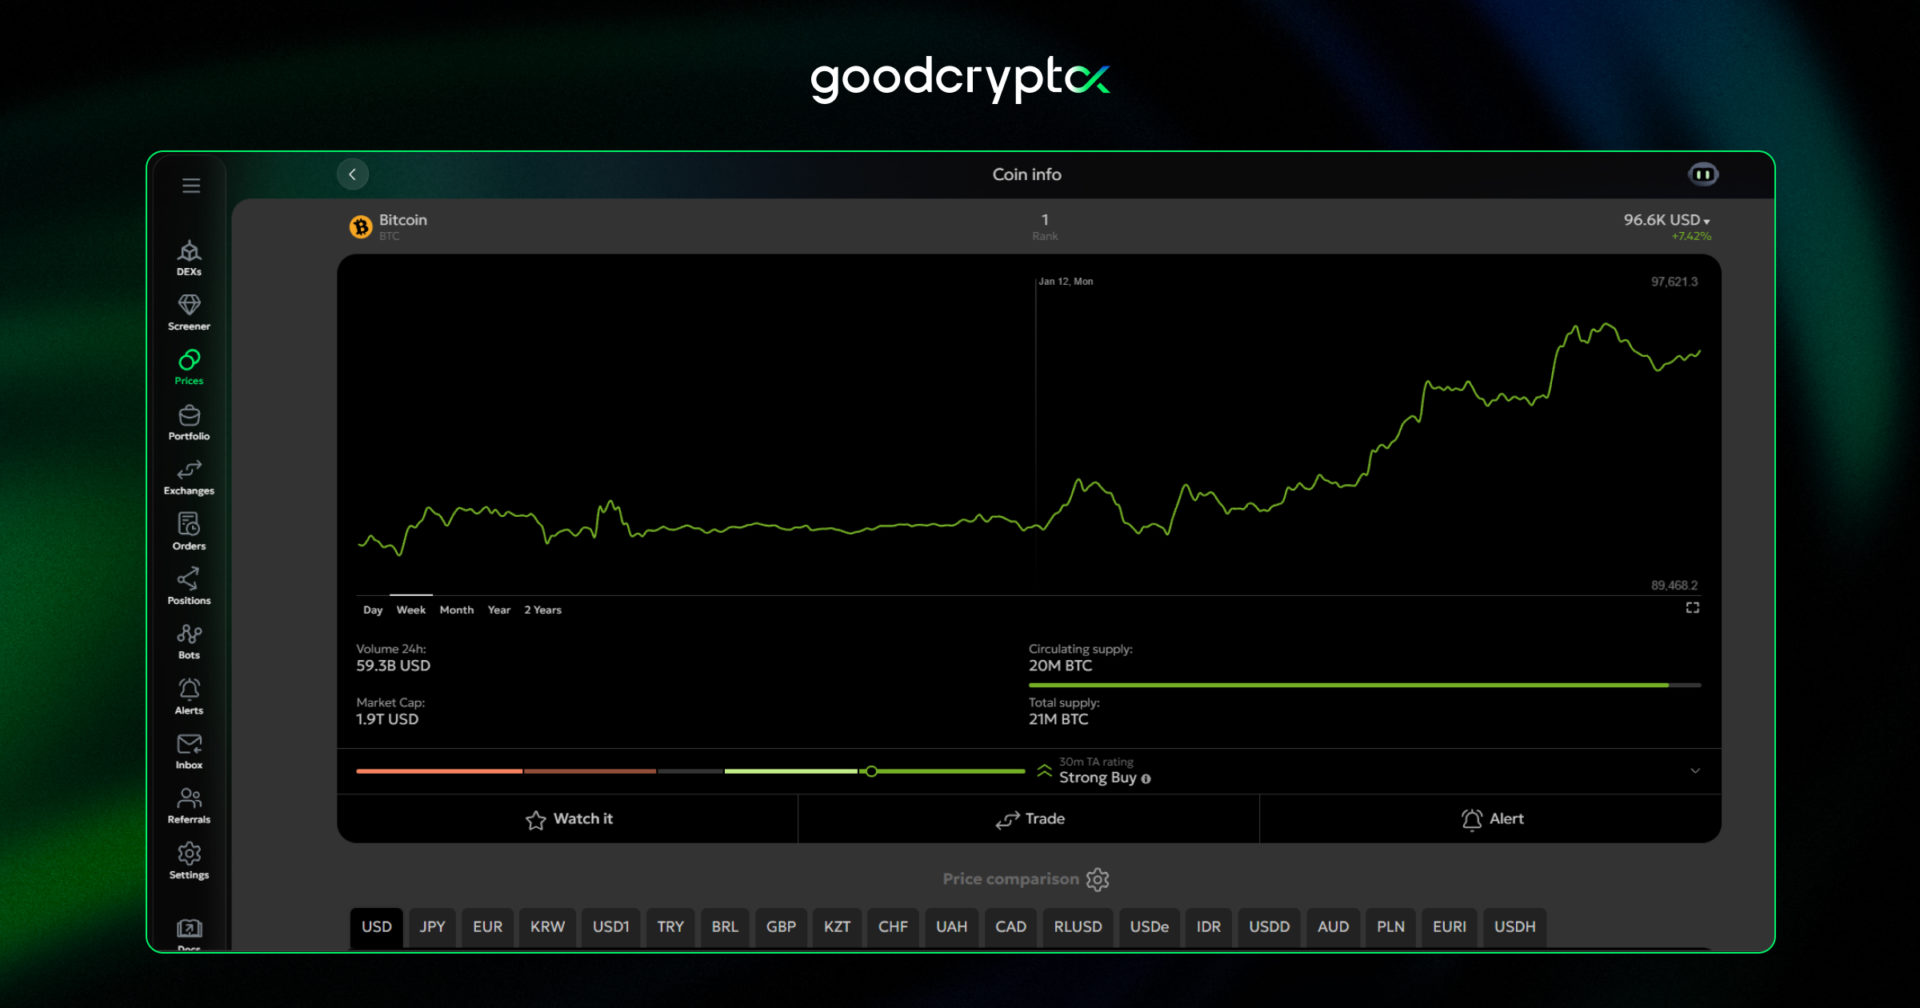Go to Portfolio in the sidebar
The width and height of the screenshot is (1920, 1008).
[189, 422]
